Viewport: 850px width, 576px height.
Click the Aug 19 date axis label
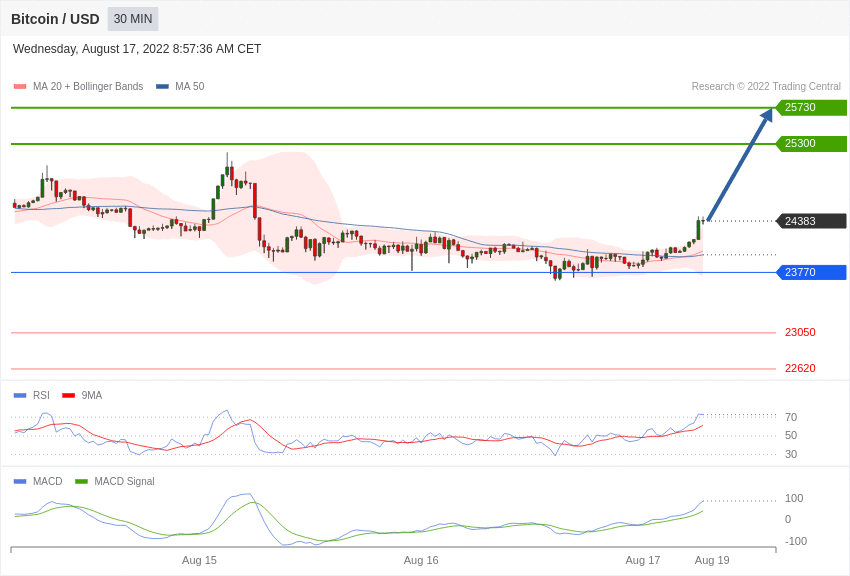click(x=712, y=560)
